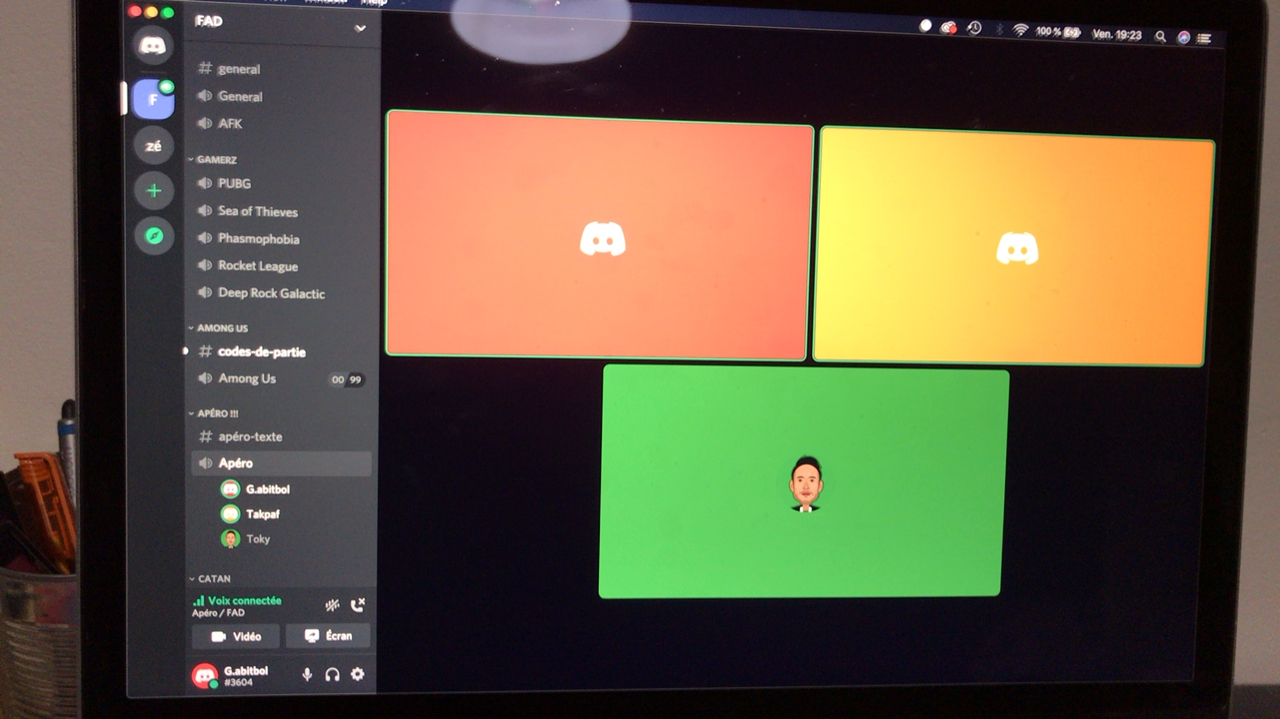Screen dimensions: 1280x719
Task: Click the Add a Server plus icon
Action: [x=154, y=191]
